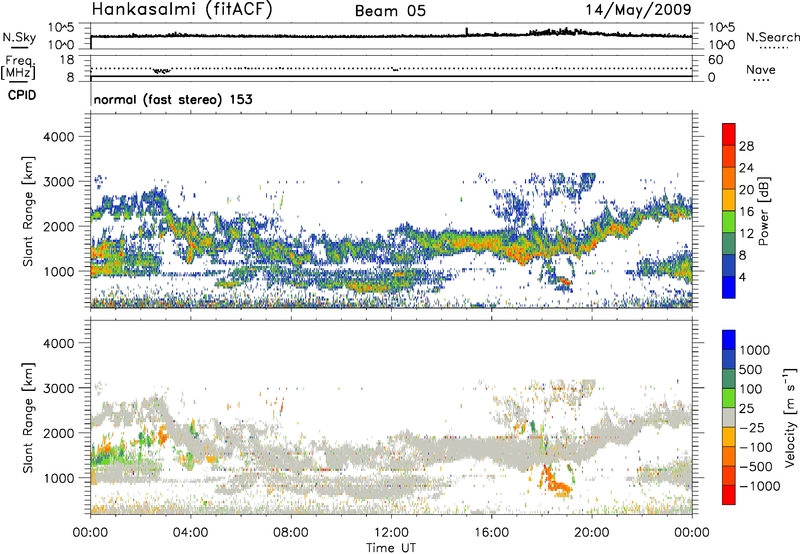Image resolution: width=800 pixels, height=554 pixels.
Task: Click the '16' label on Power color bar
Action: 746,212
